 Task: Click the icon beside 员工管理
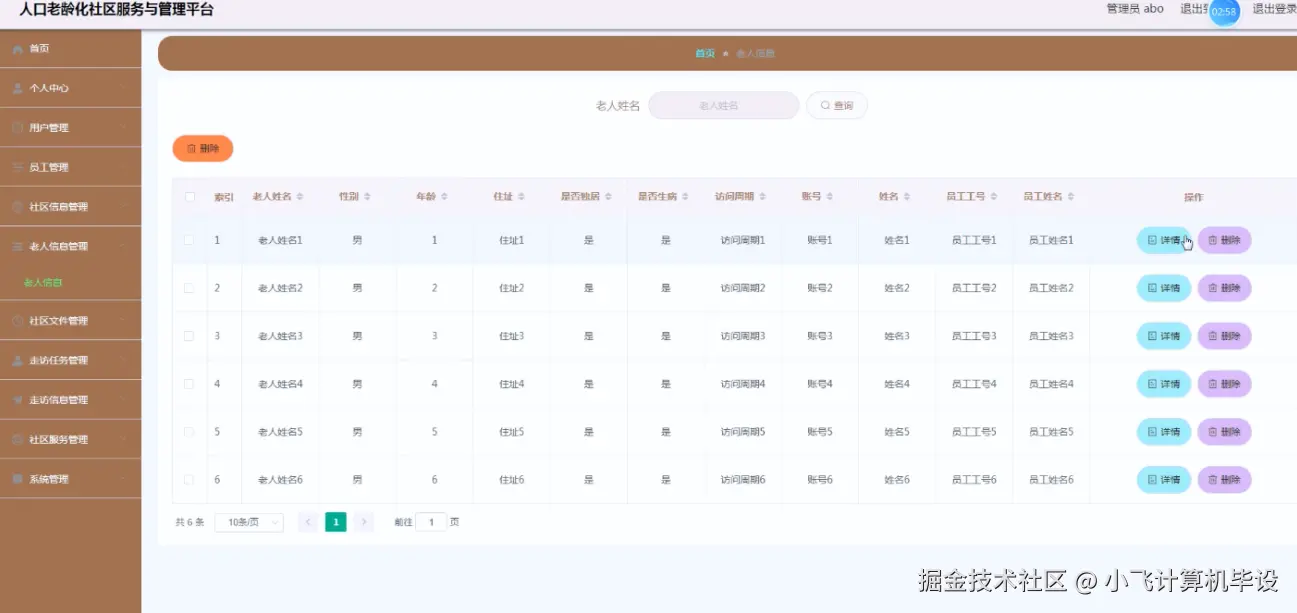click(x=18, y=168)
